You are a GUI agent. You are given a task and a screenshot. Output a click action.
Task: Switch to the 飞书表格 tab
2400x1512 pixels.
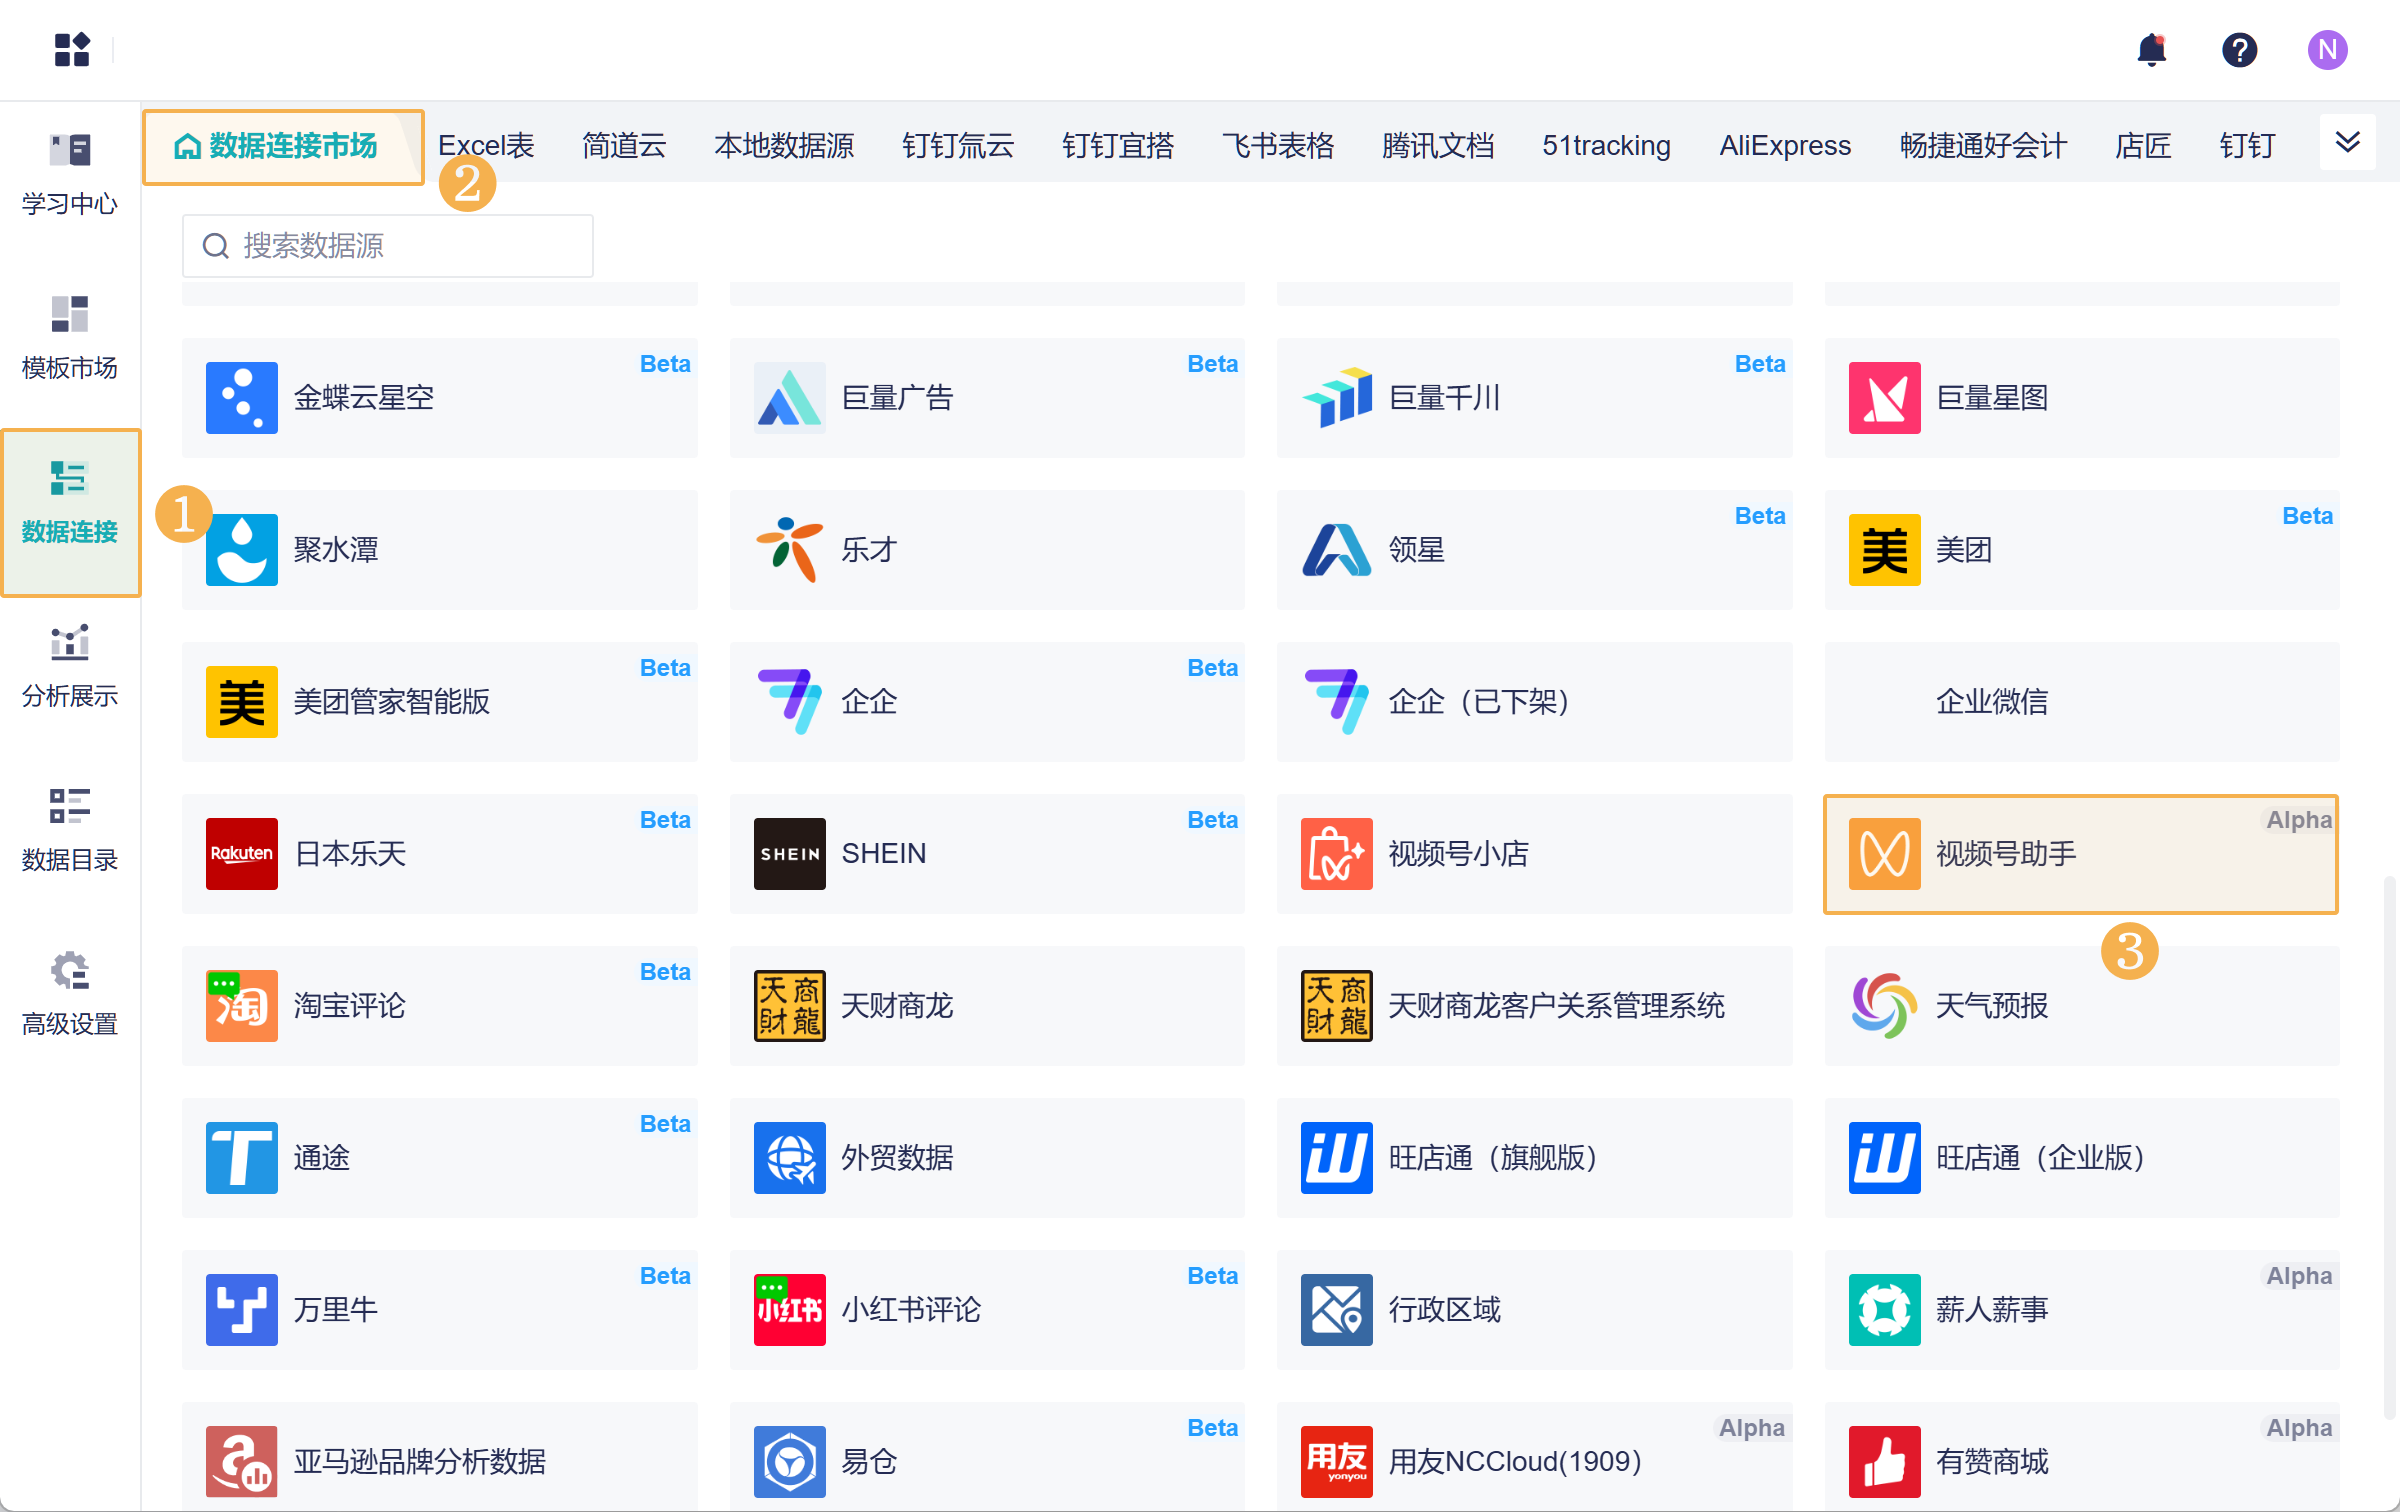[1277, 146]
